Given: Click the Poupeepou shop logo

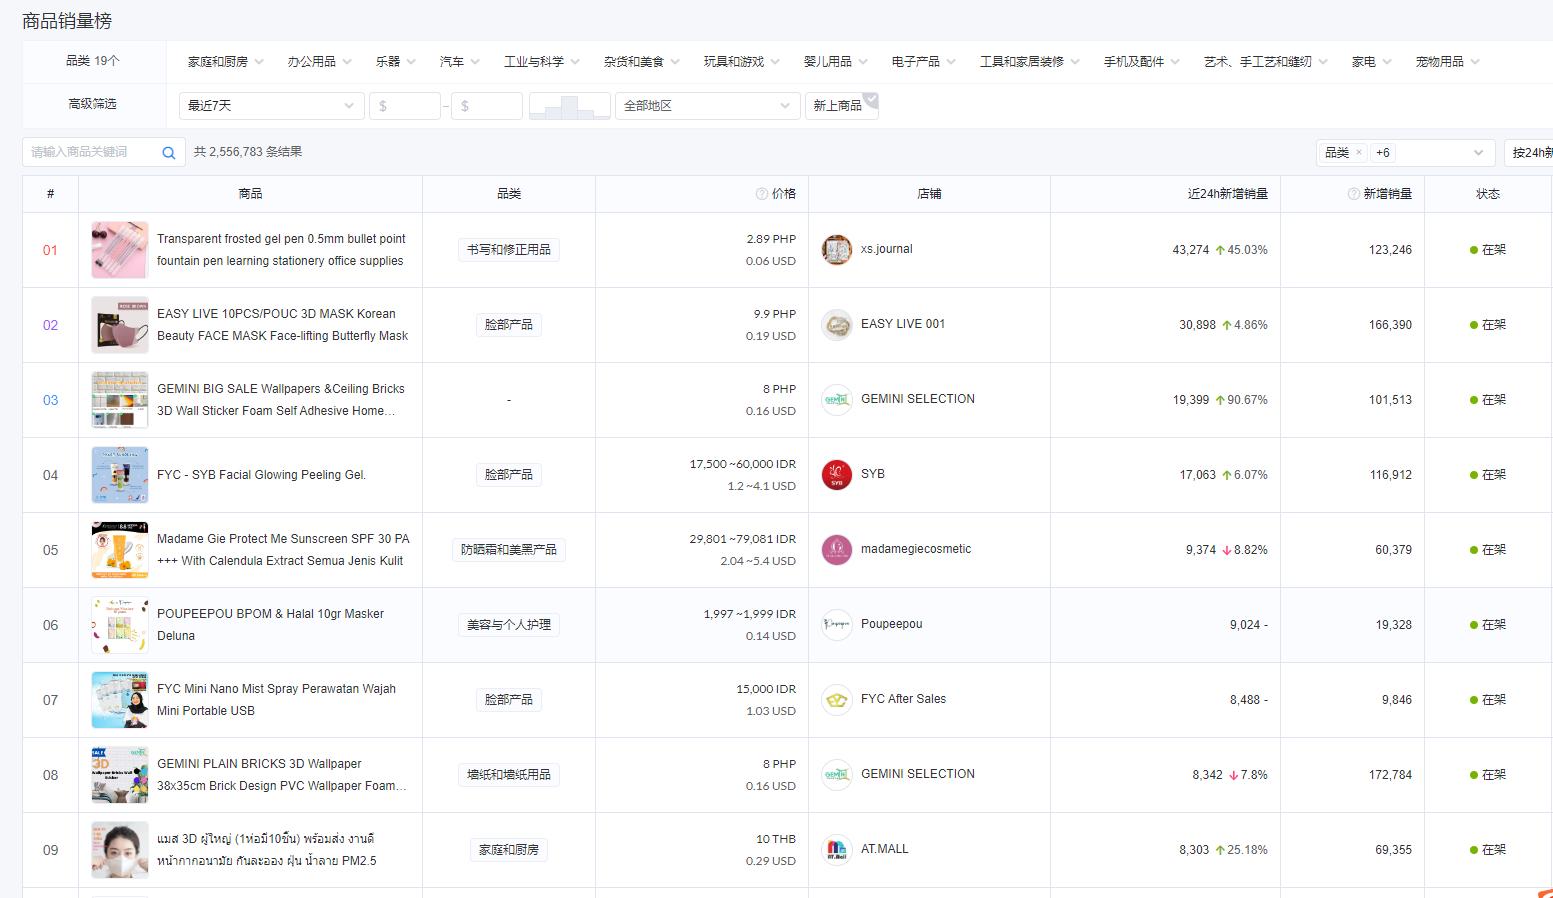Looking at the screenshot, I should [837, 625].
